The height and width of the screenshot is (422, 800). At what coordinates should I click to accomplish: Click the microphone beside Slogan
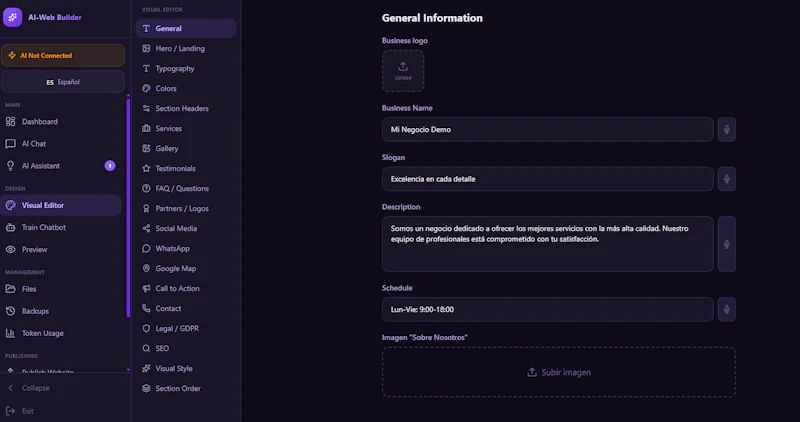[x=727, y=179]
